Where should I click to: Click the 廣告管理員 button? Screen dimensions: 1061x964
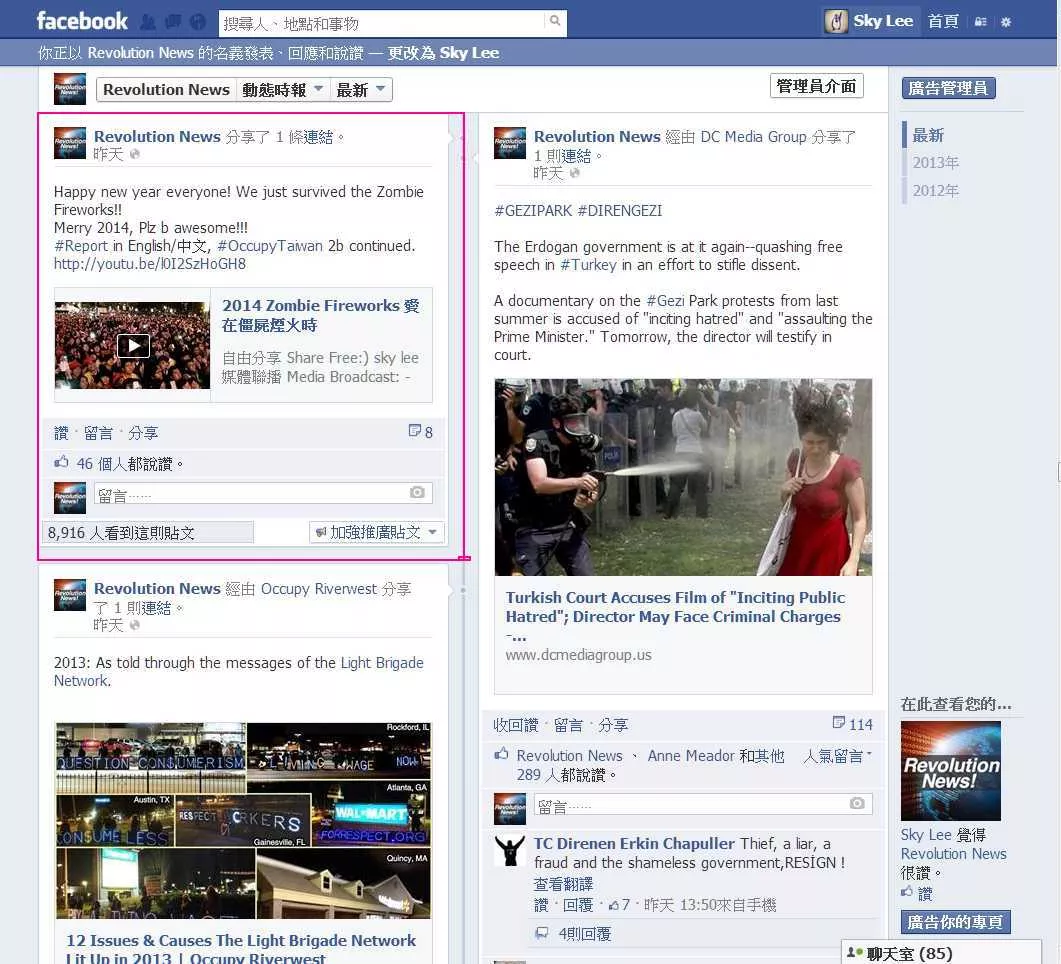[948, 88]
